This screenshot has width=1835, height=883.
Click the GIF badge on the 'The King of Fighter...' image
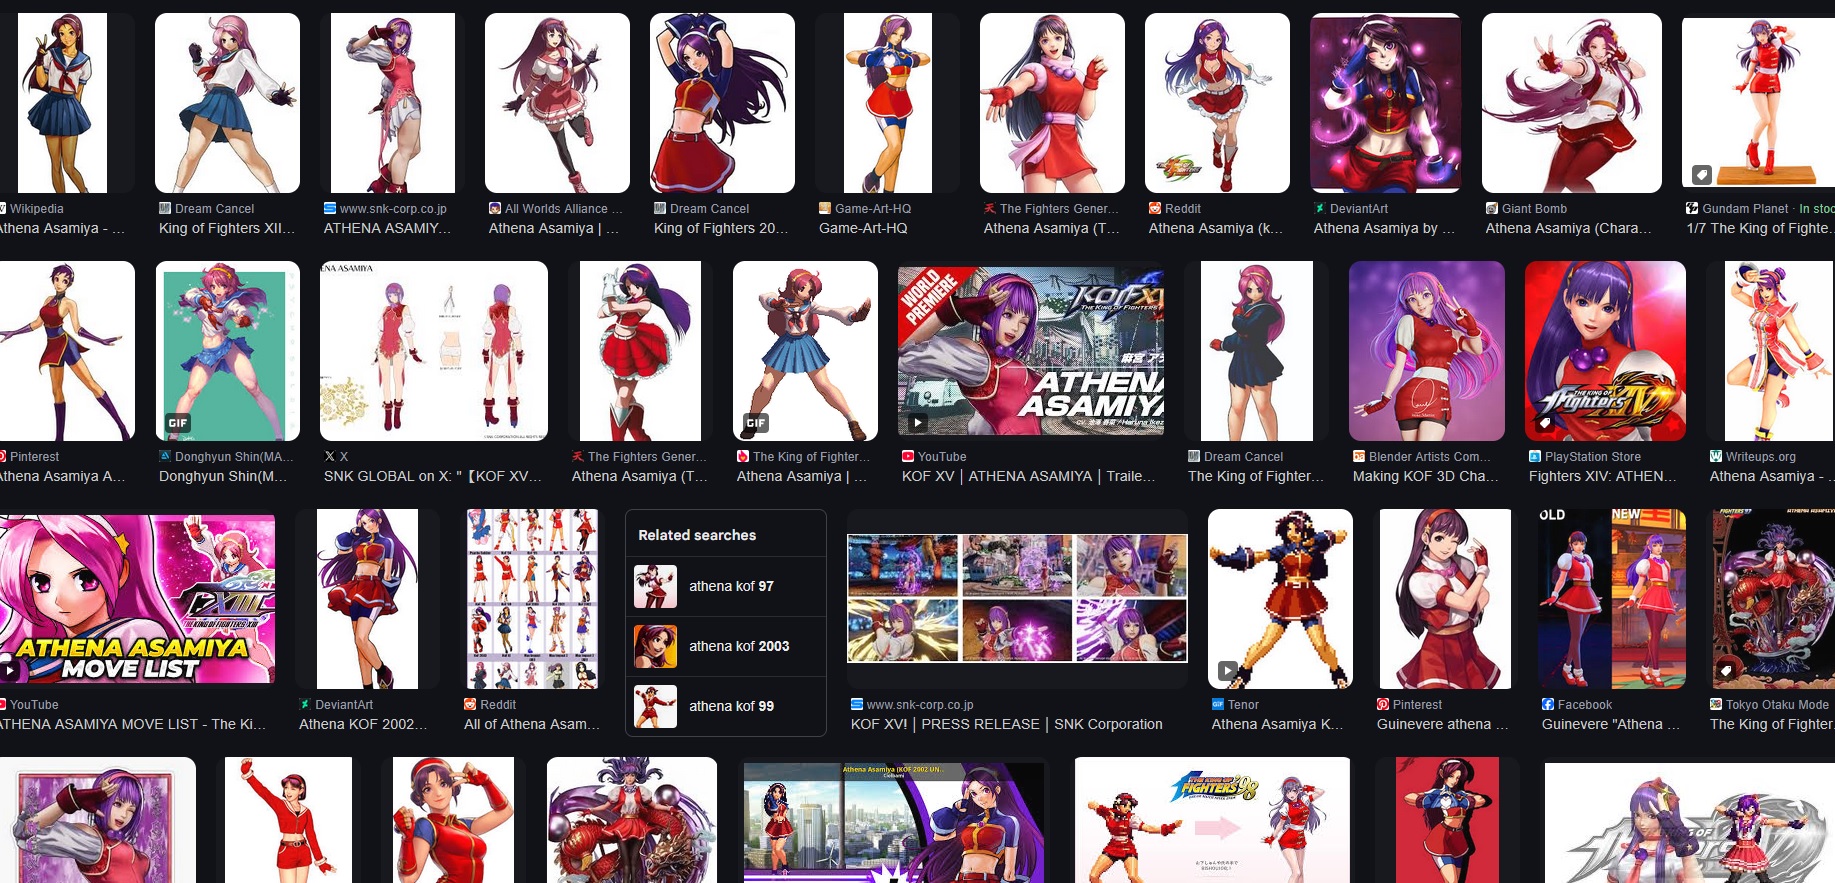pos(756,423)
